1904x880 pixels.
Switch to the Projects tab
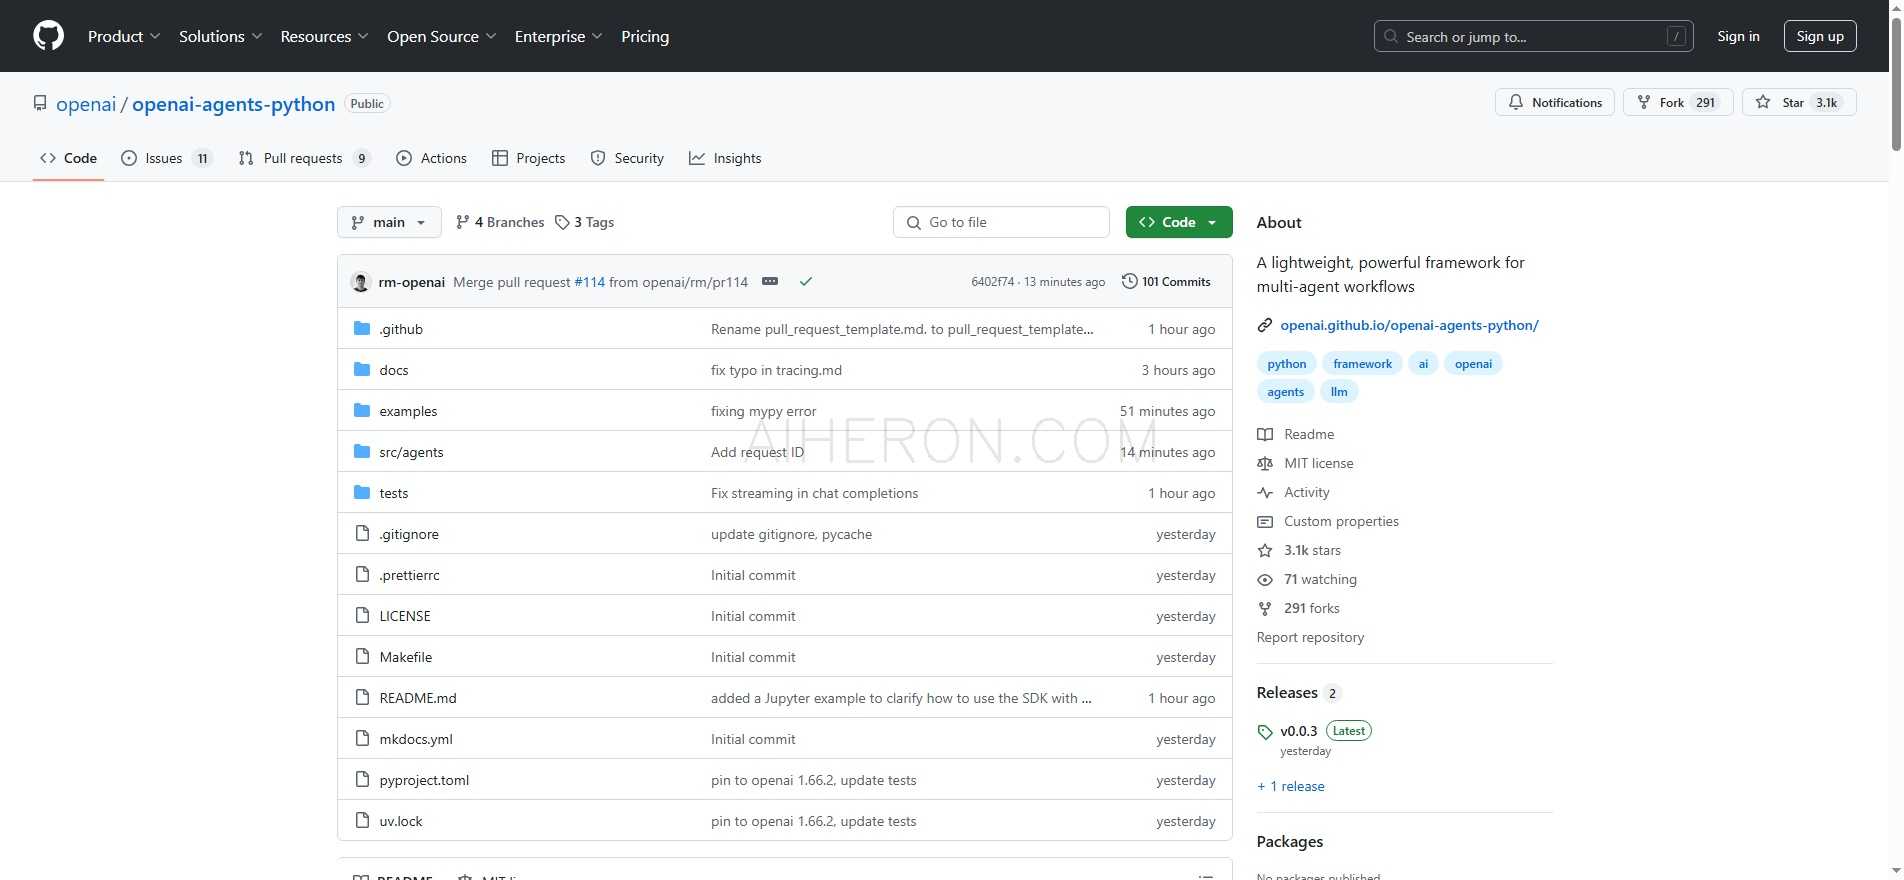529,158
